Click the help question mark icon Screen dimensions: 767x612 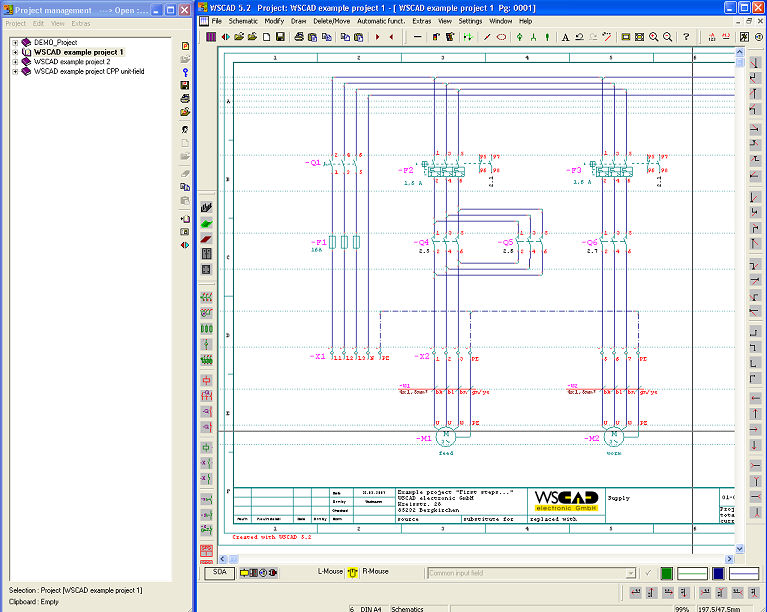686,37
